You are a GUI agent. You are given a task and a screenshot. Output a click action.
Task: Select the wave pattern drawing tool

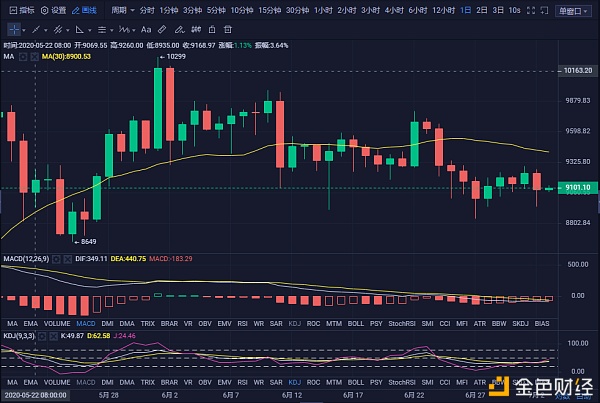click(124, 29)
